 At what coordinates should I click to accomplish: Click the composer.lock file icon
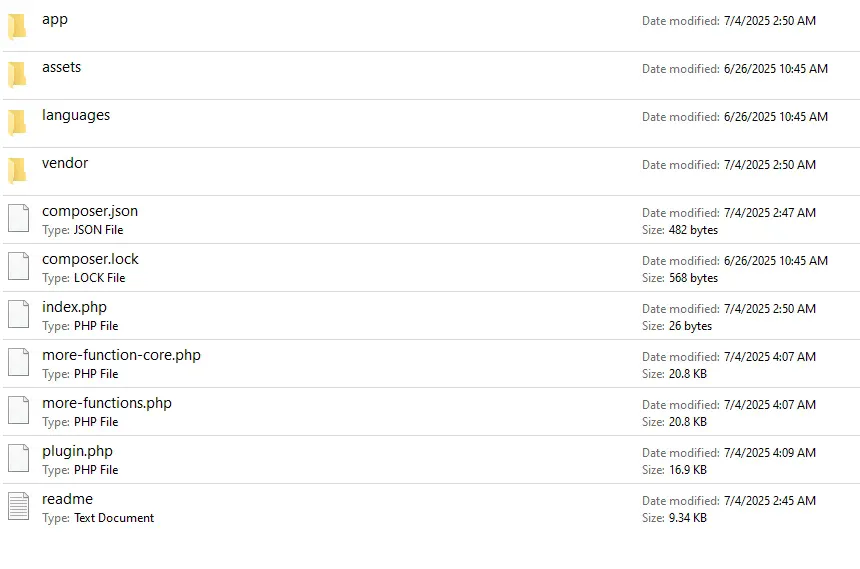click(x=18, y=267)
